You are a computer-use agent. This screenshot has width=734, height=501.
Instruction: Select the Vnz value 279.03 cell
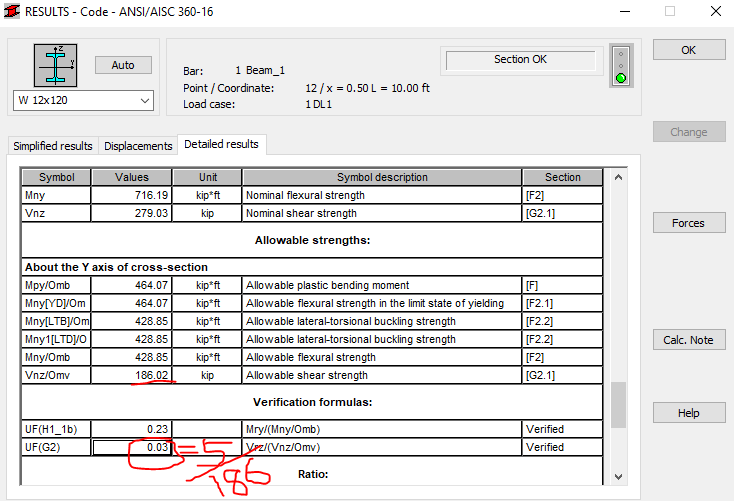tap(132, 213)
